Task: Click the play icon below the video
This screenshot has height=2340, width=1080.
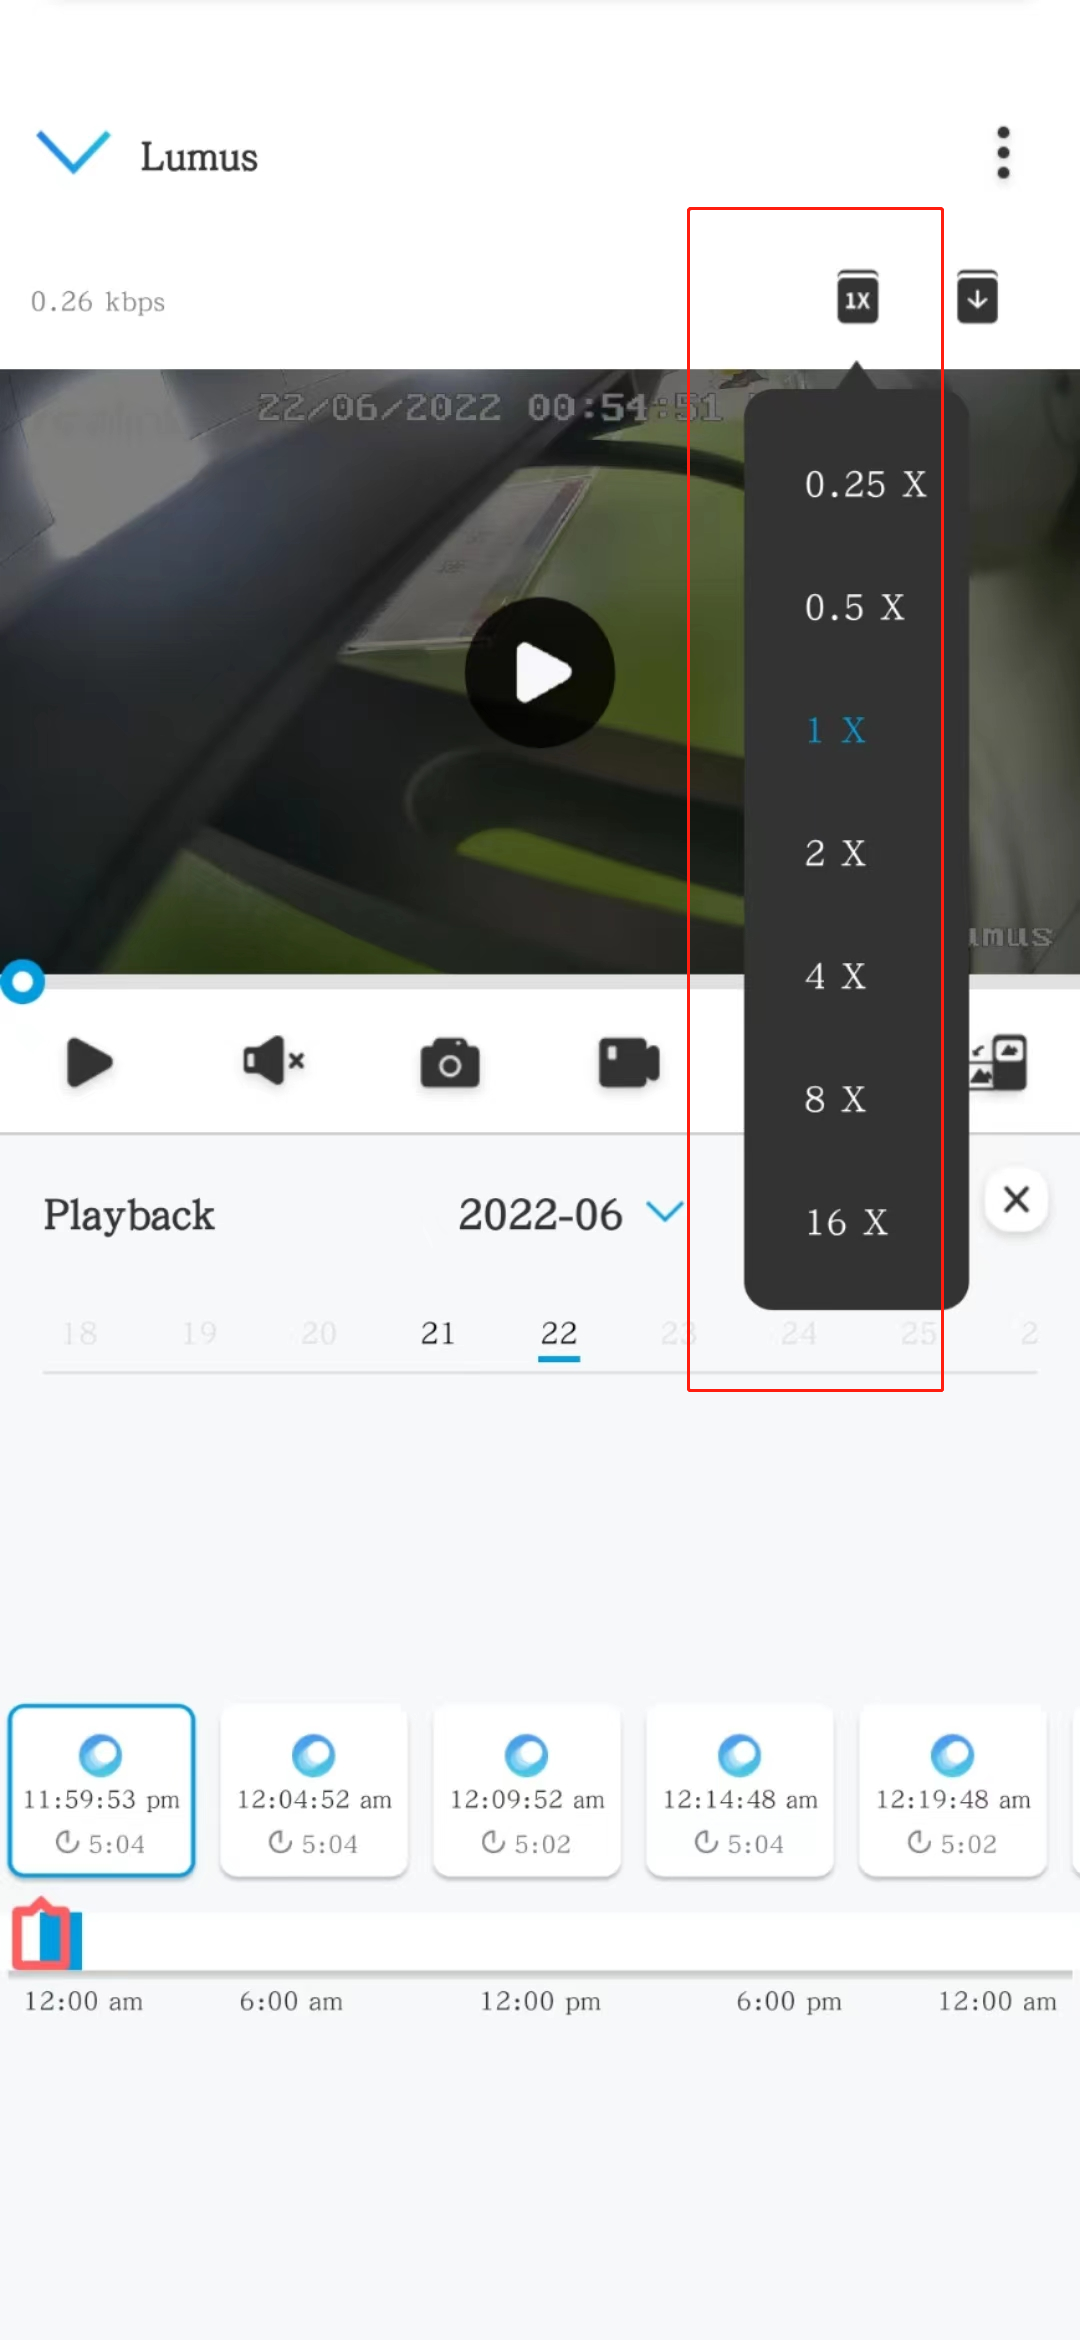Action: click(x=89, y=1062)
